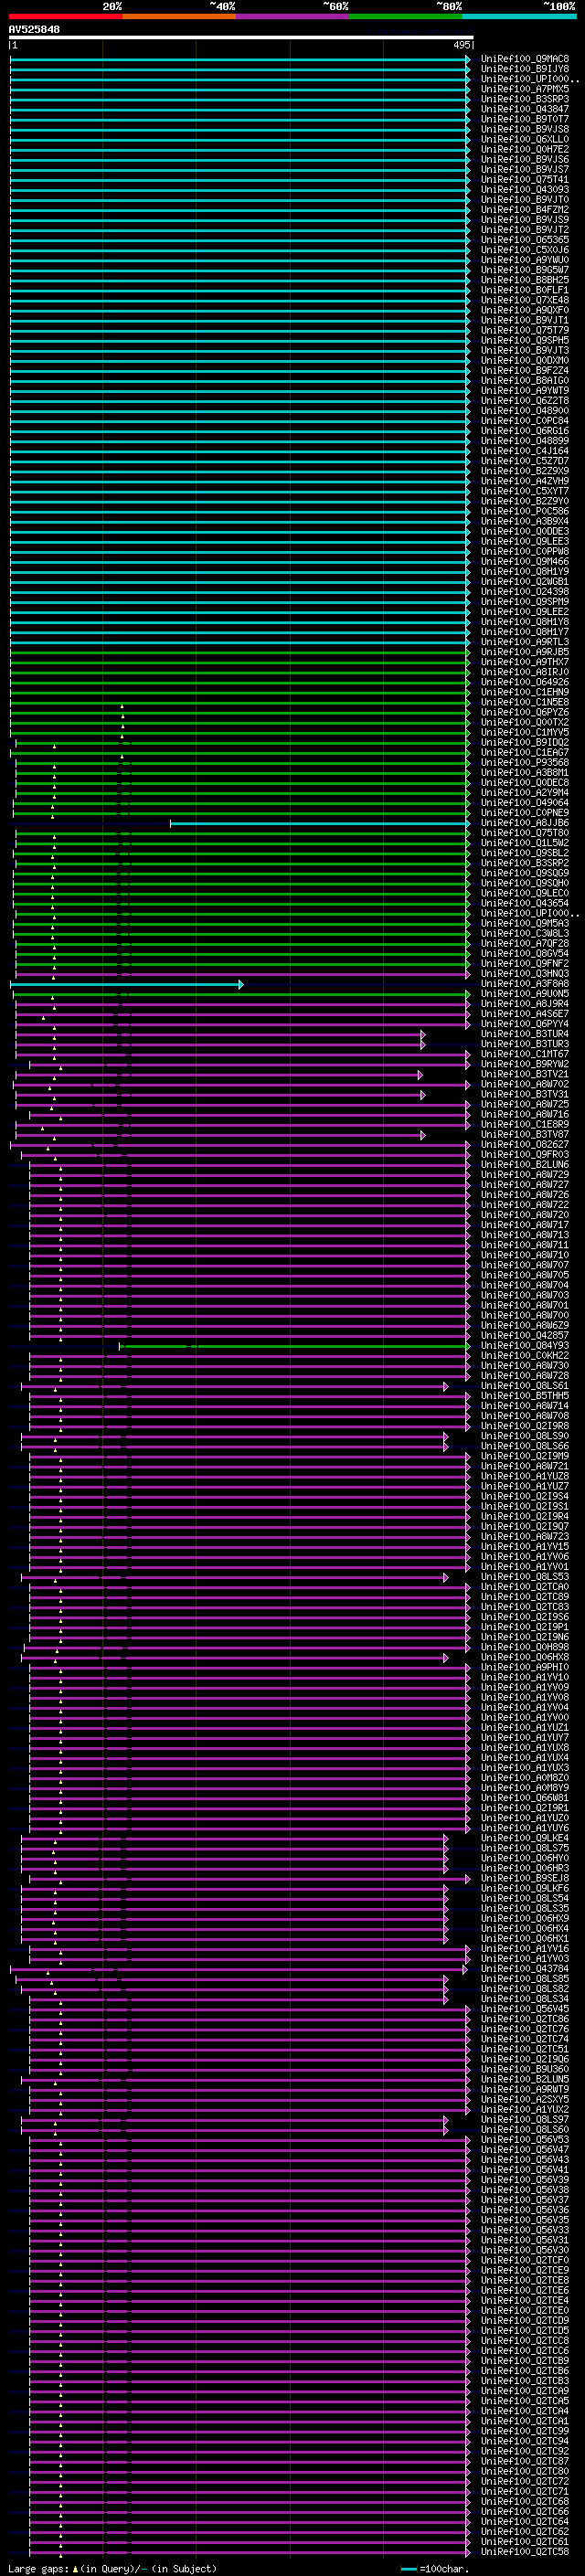Screen dimensions: 585x2576
Task: Open hit UniRef100_B3SRP3
Action: point(525,99)
